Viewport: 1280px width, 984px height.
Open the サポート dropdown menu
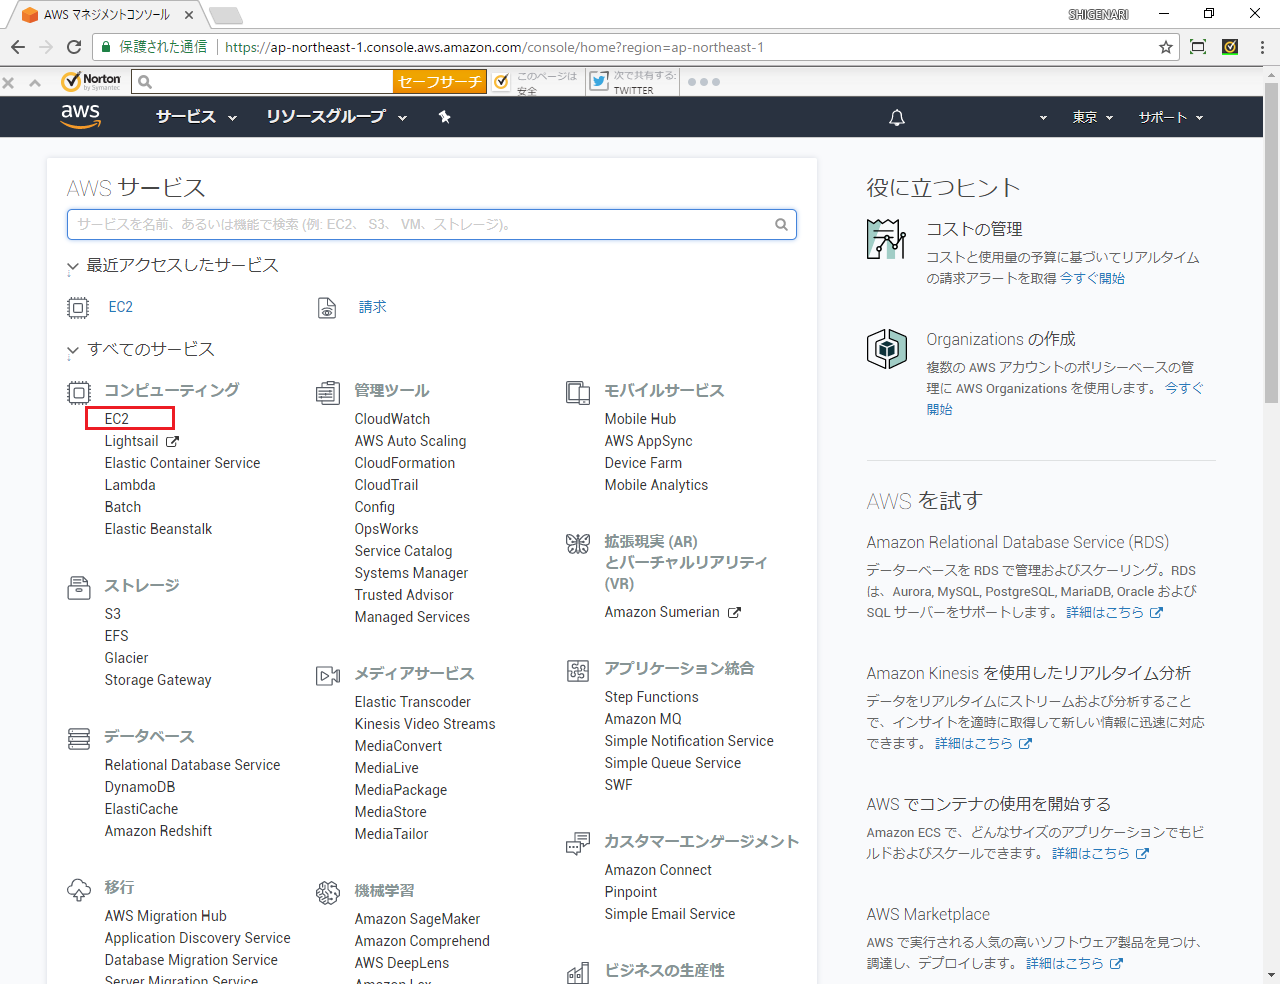tap(1171, 117)
